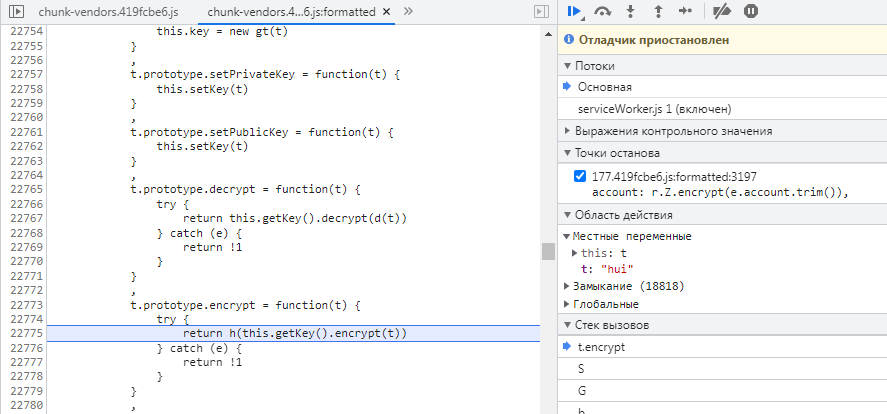Show more tabs overflow list
This screenshot has height=414, width=887.
pyautogui.click(x=408, y=11)
